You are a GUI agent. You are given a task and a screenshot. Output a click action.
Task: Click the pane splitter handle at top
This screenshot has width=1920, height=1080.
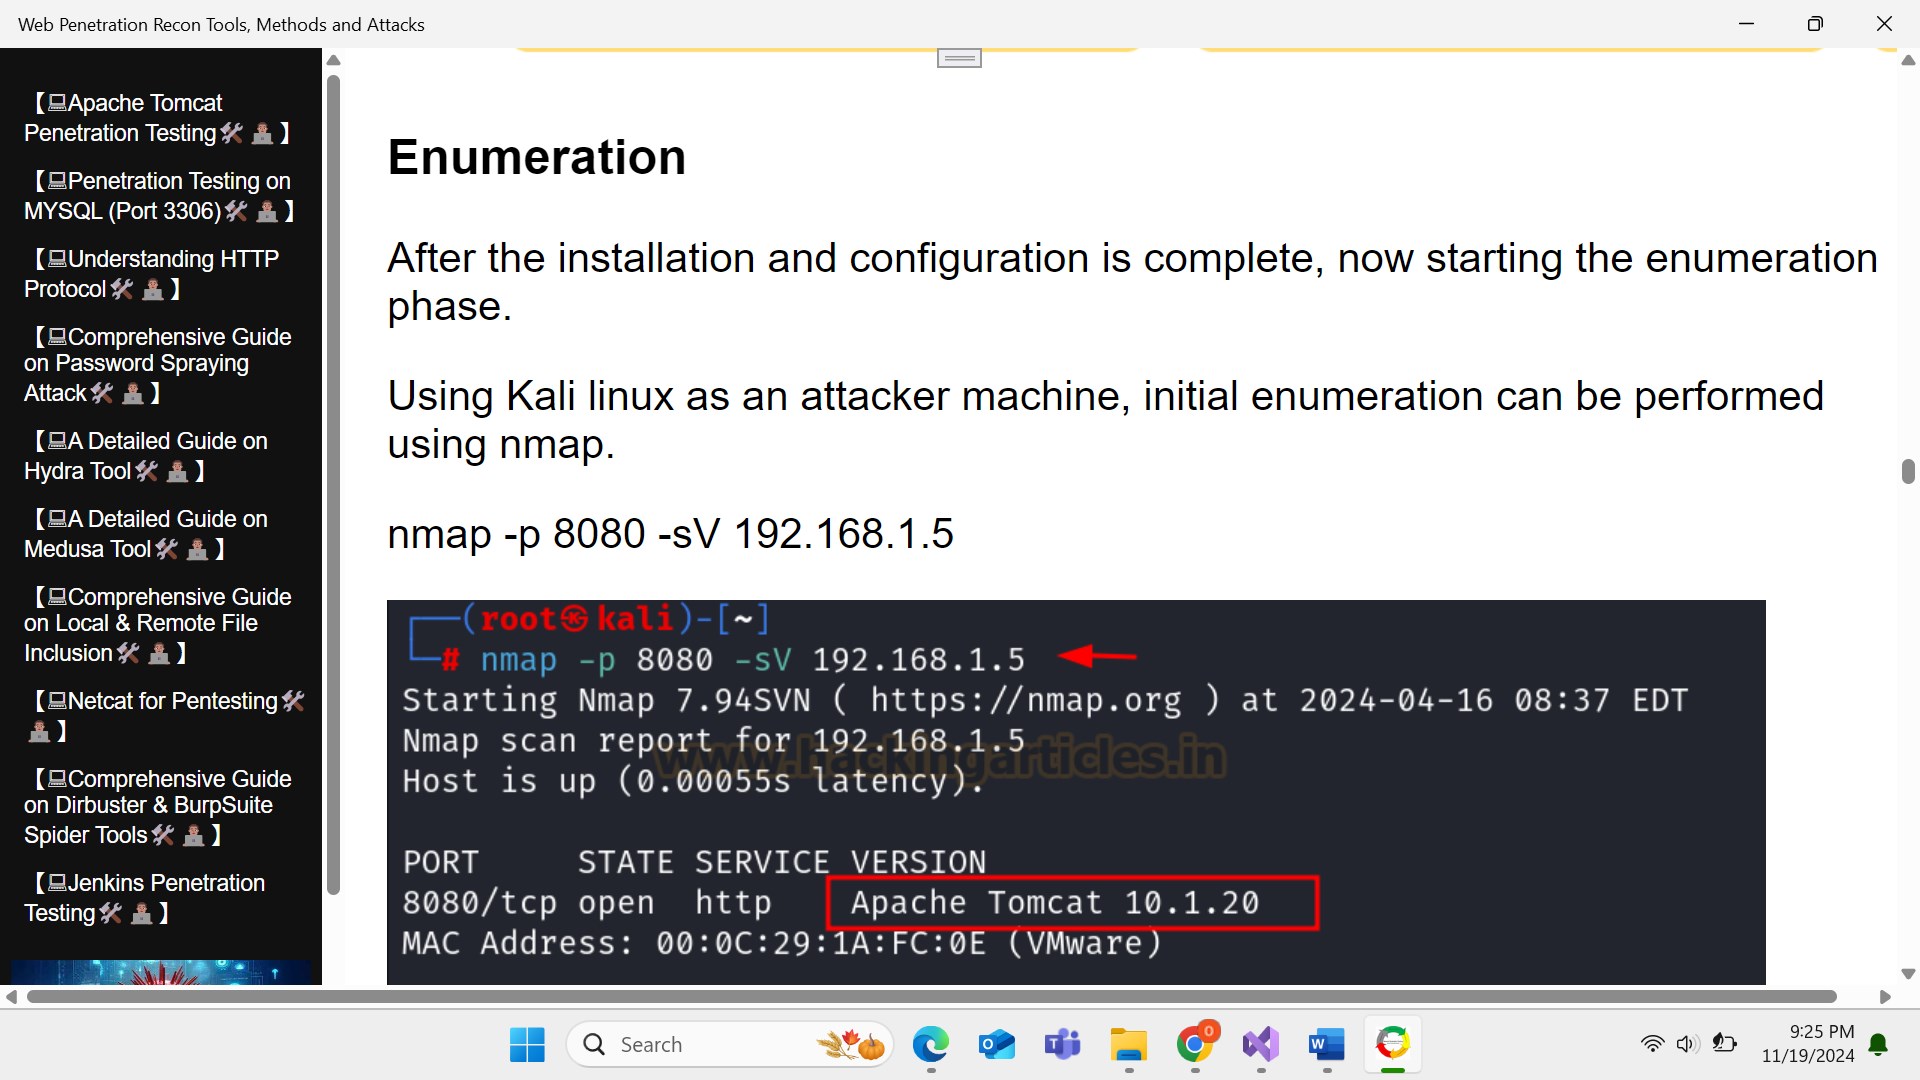(x=959, y=59)
